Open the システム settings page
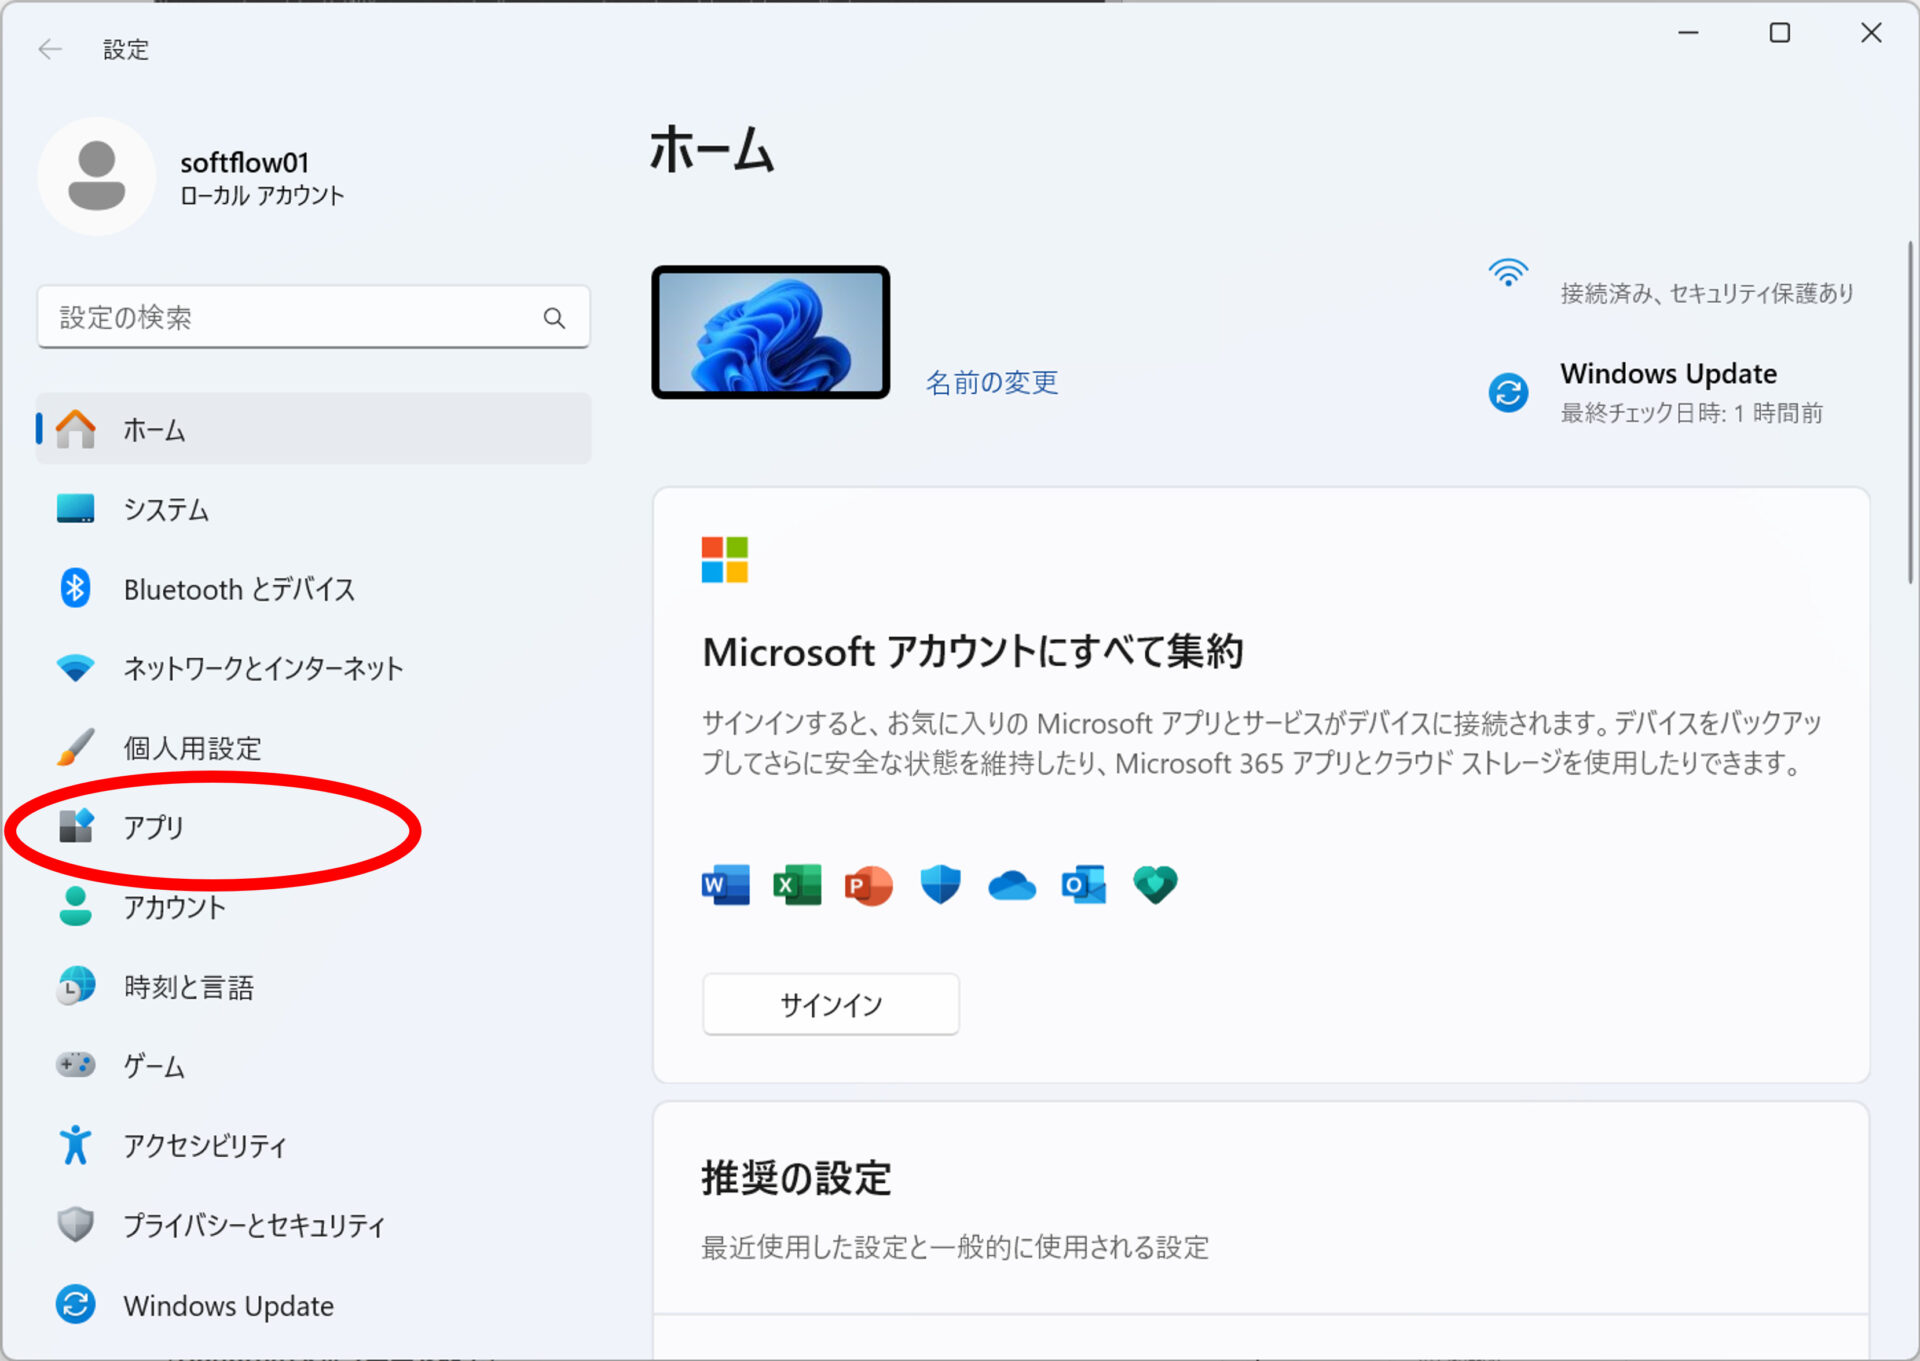The width and height of the screenshot is (1920, 1361). coord(314,509)
